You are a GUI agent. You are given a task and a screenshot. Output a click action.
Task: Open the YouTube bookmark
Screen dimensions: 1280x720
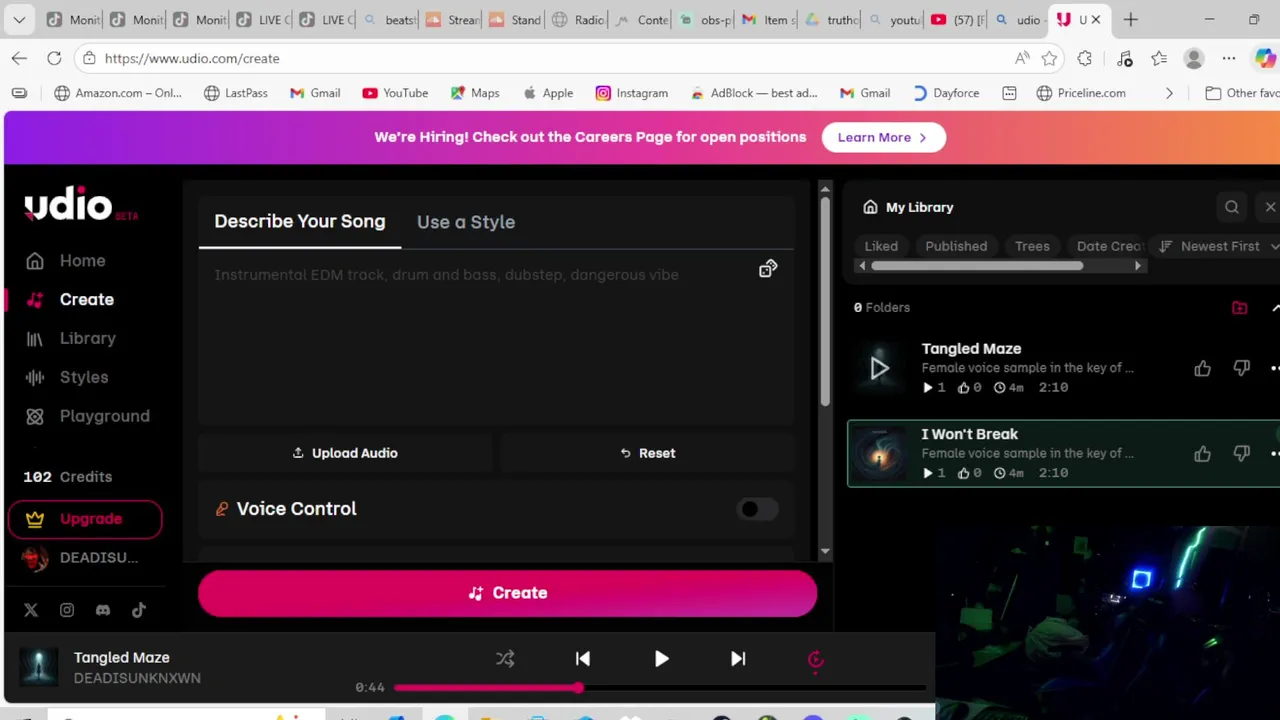click(x=395, y=93)
